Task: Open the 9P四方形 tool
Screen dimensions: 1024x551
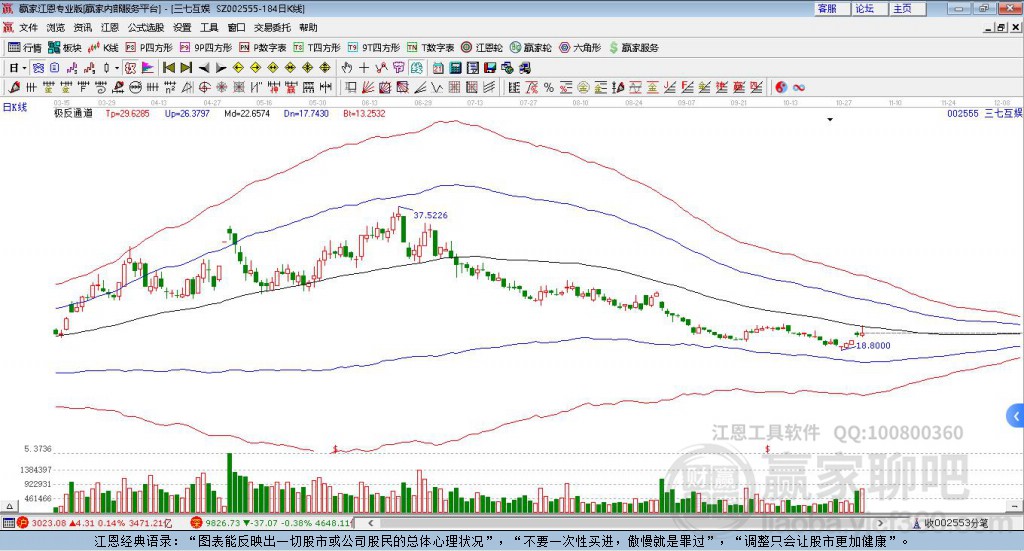Action: pos(206,48)
